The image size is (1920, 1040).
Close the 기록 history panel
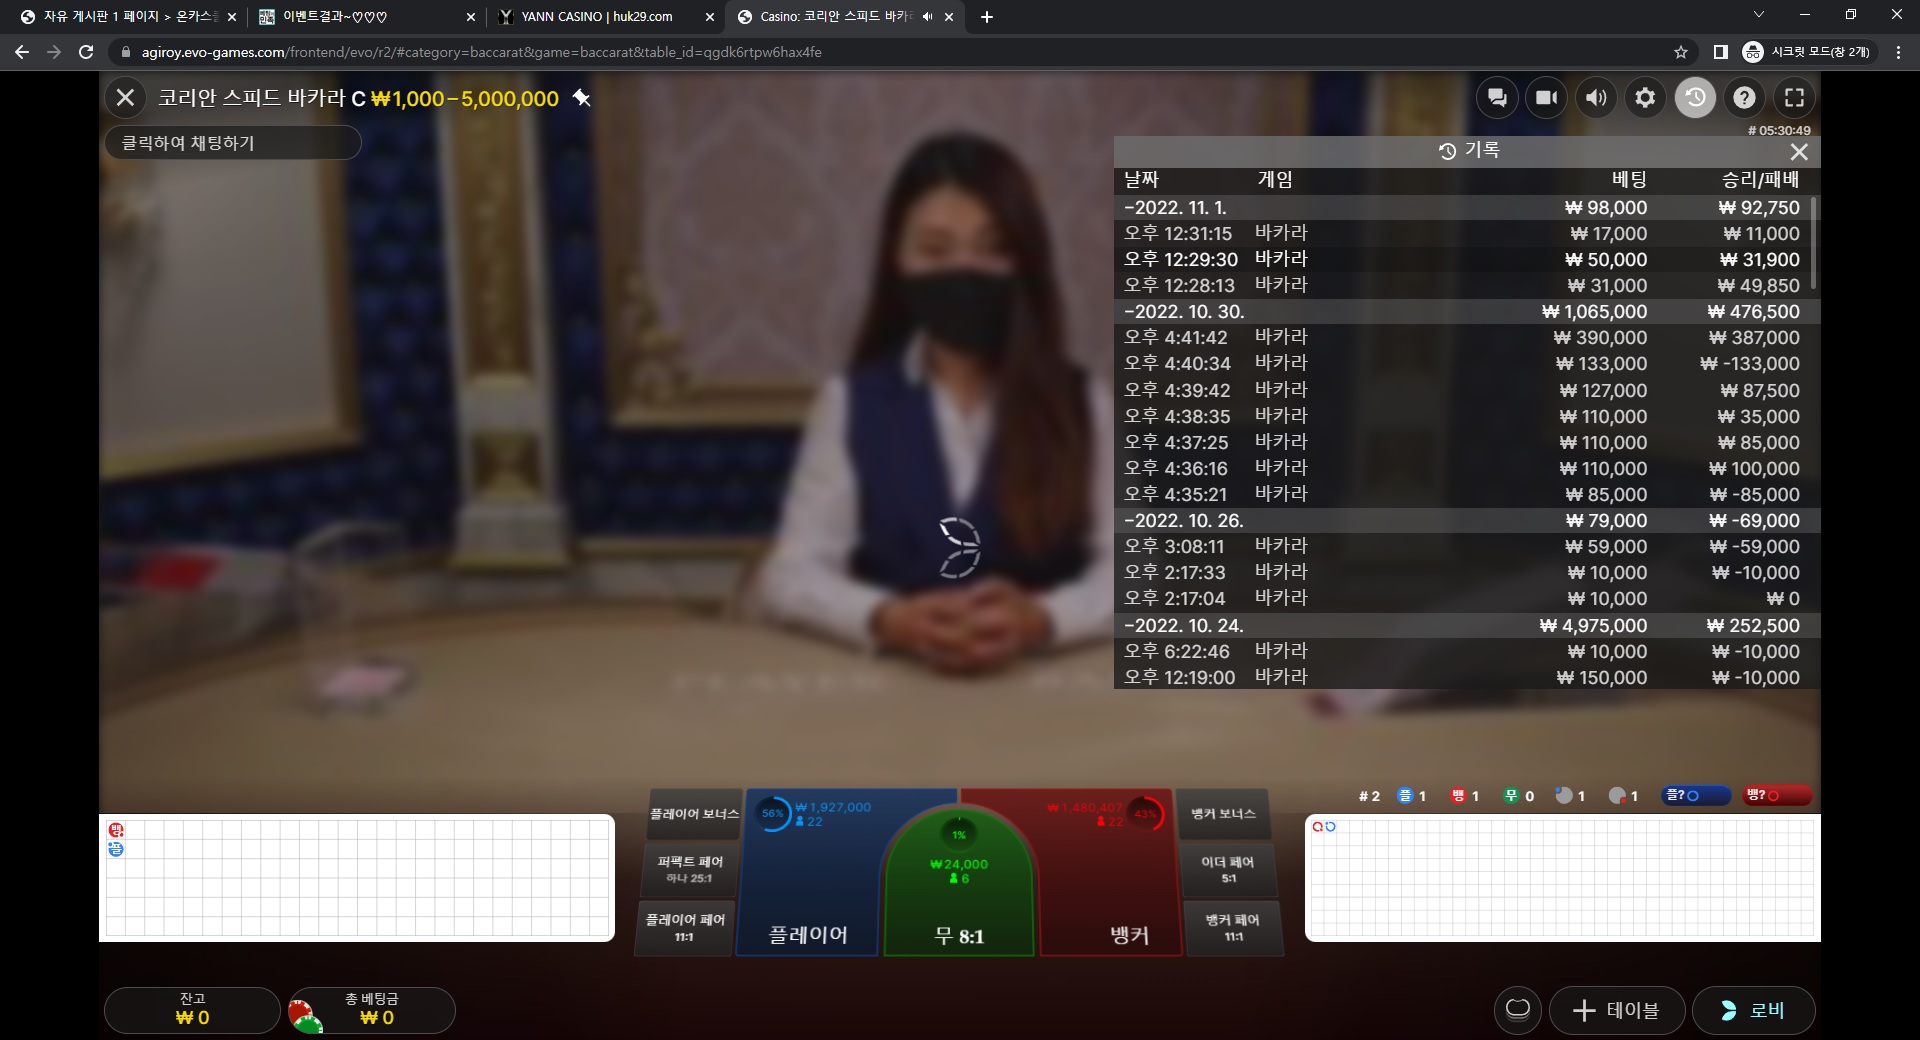point(1799,152)
